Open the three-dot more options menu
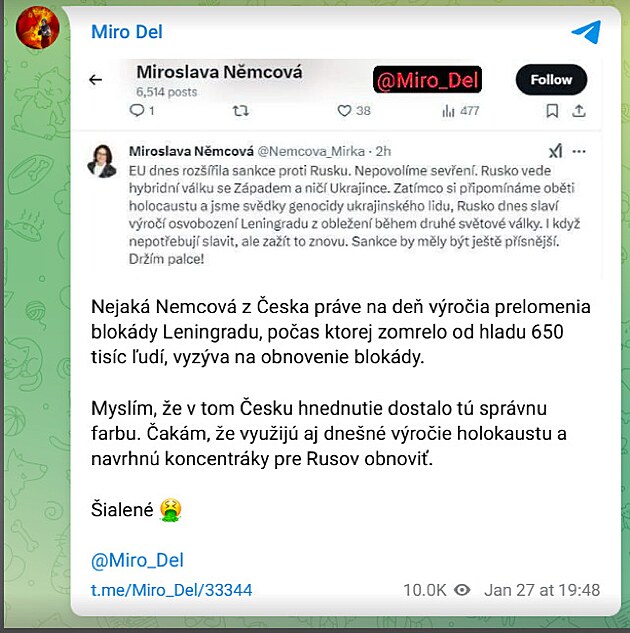The width and height of the screenshot is (630, 633). [x=579, y=151]
